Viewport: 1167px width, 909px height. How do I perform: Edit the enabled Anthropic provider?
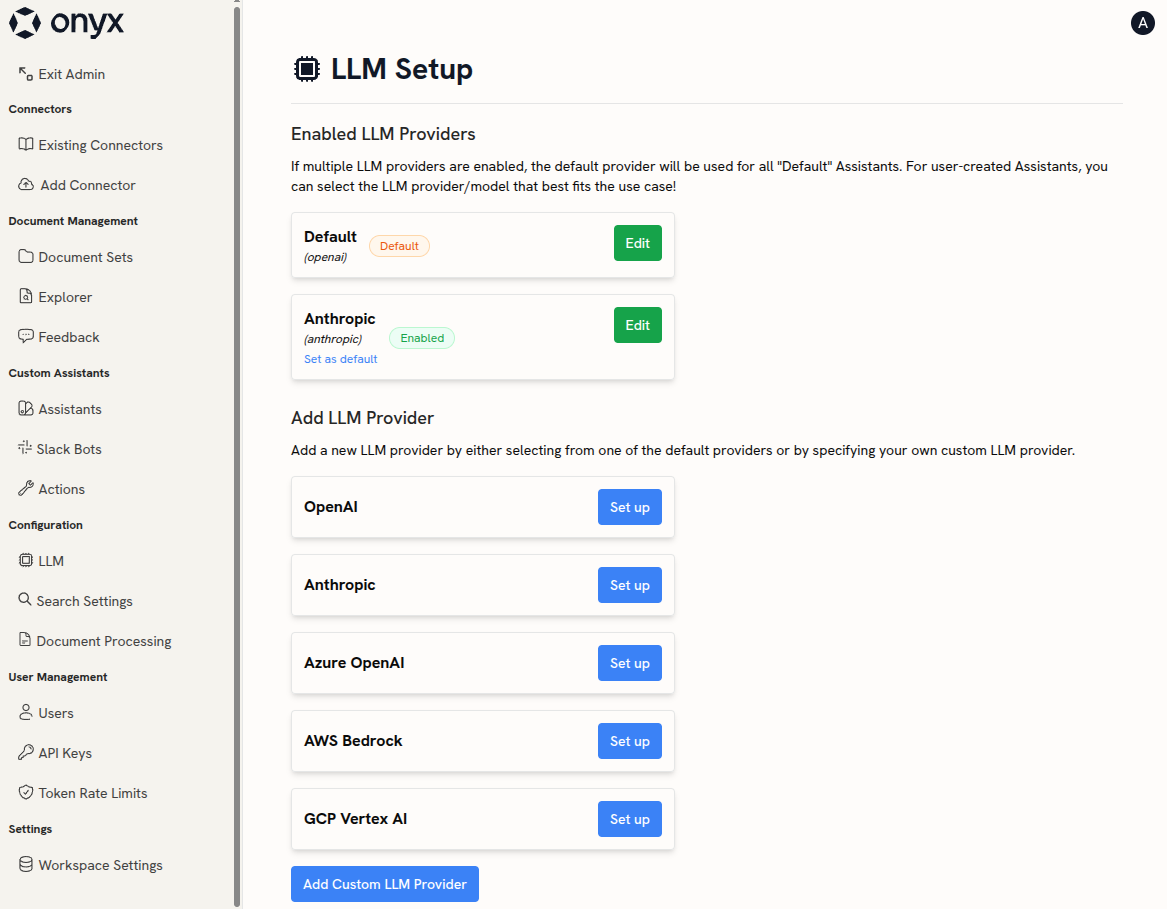click(x=637, y=325)
